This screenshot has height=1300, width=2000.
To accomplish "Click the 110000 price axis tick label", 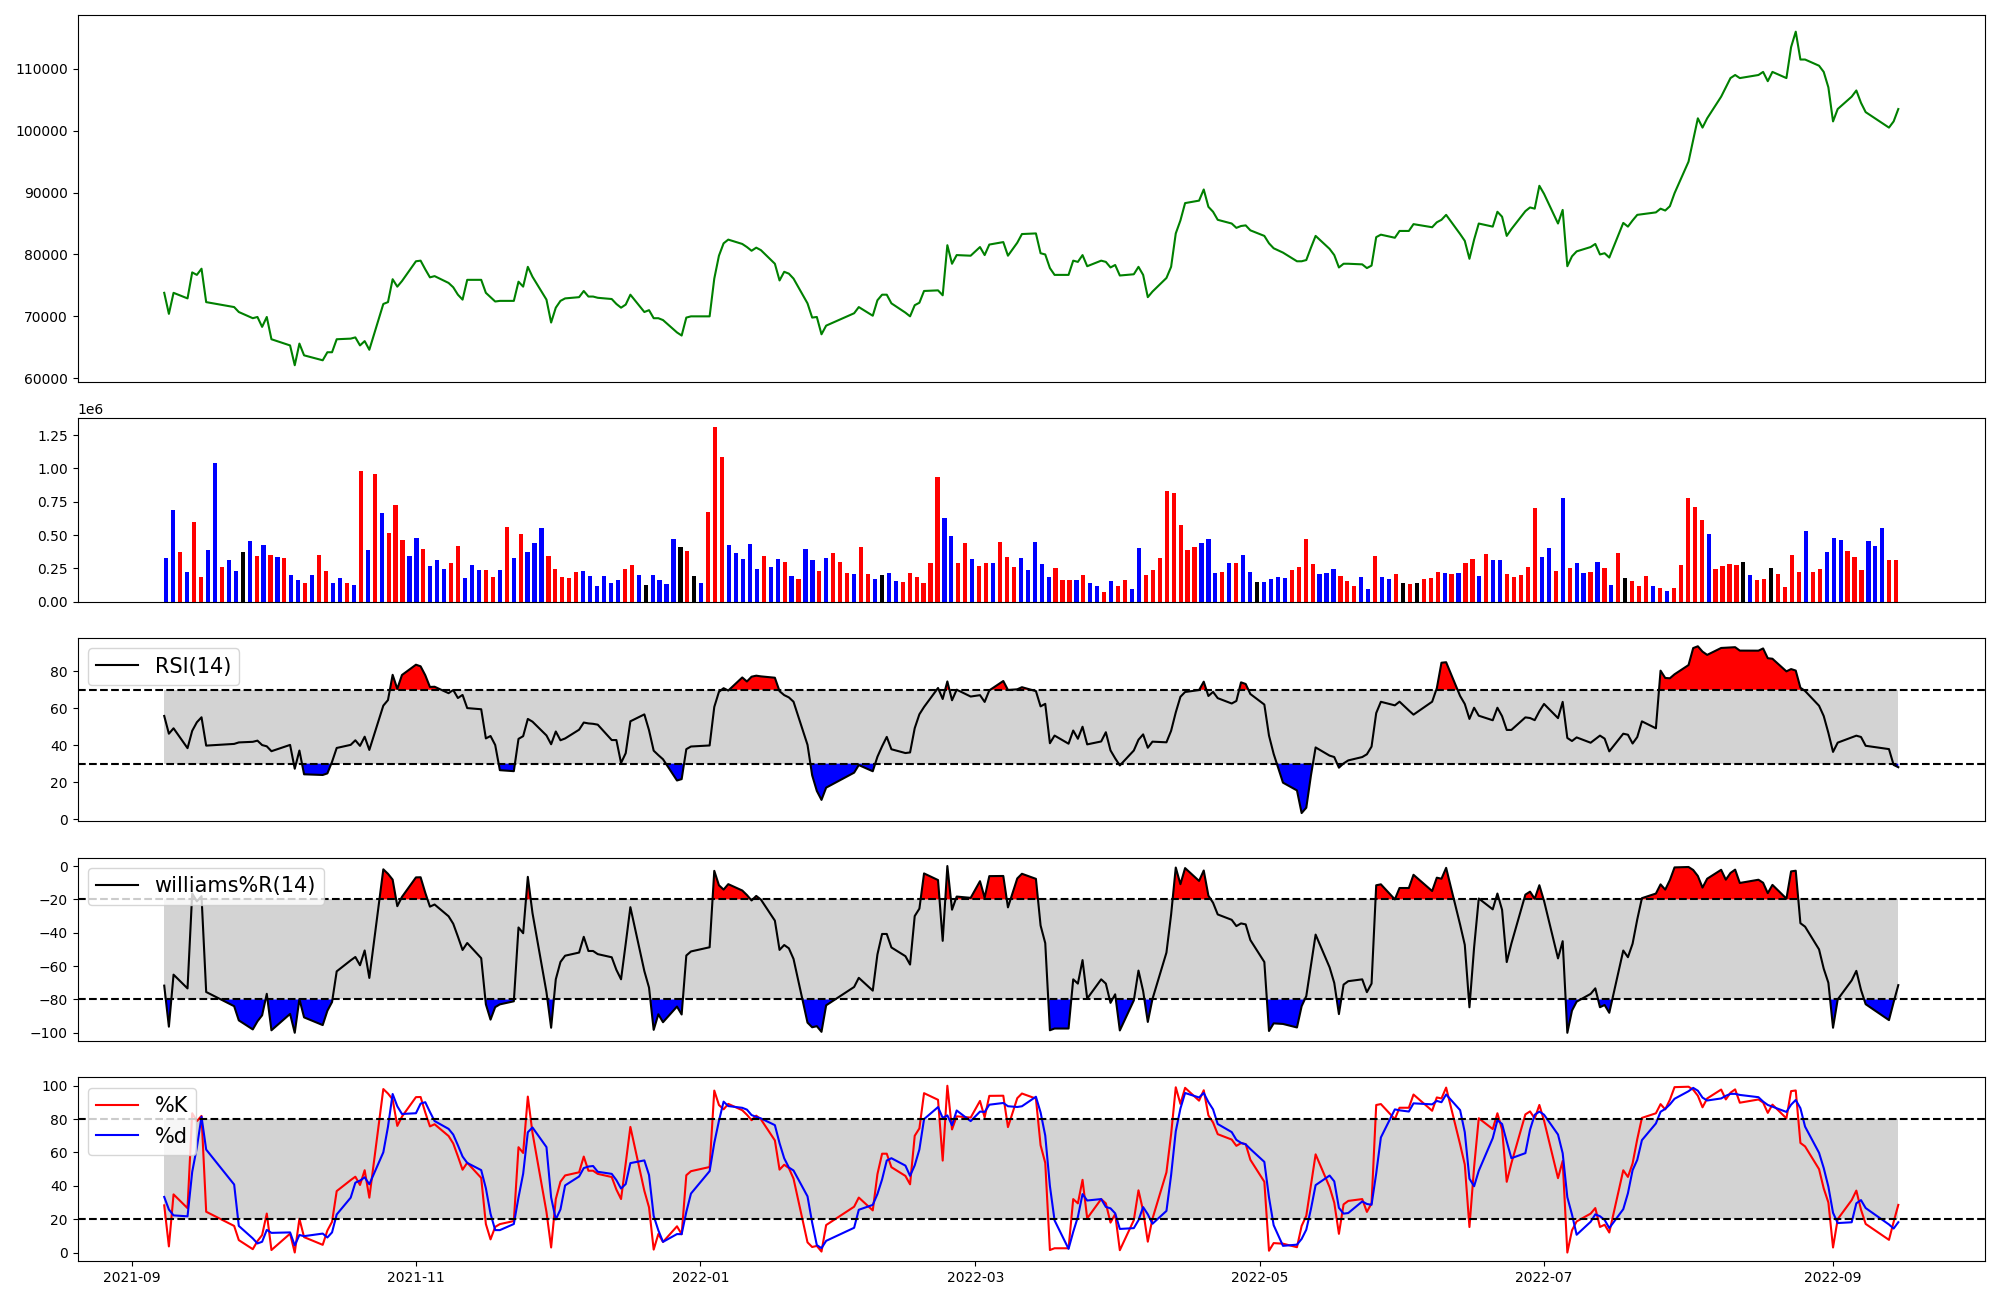I will [42, 70].
